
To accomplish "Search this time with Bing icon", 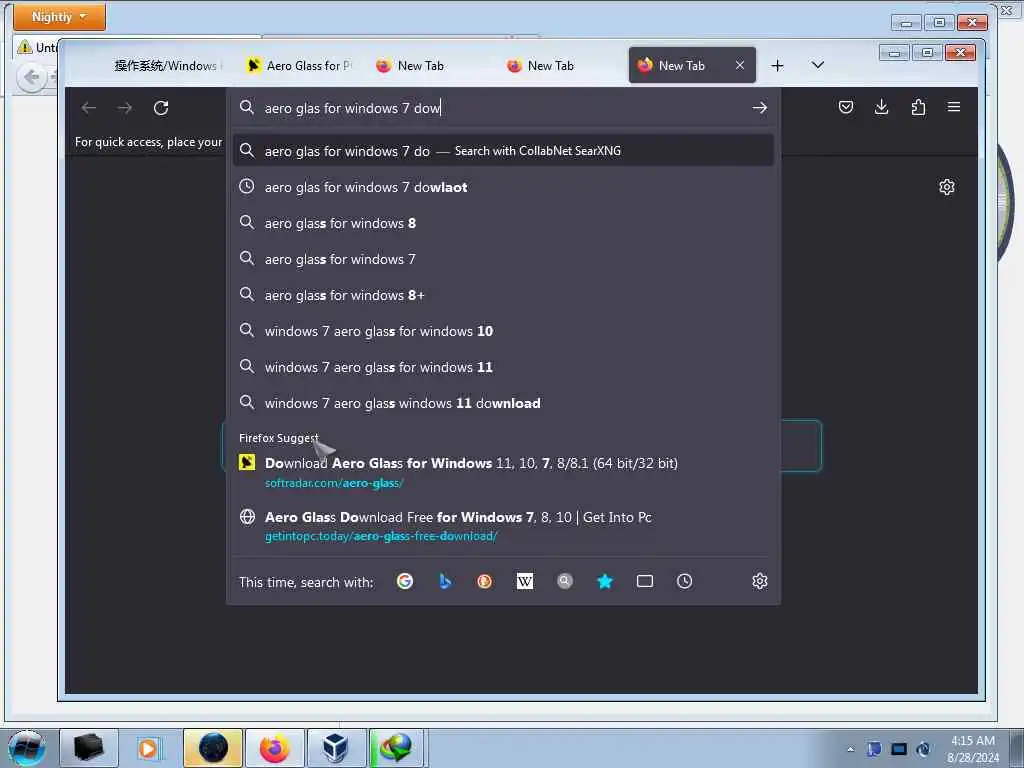I will point(445,581).
